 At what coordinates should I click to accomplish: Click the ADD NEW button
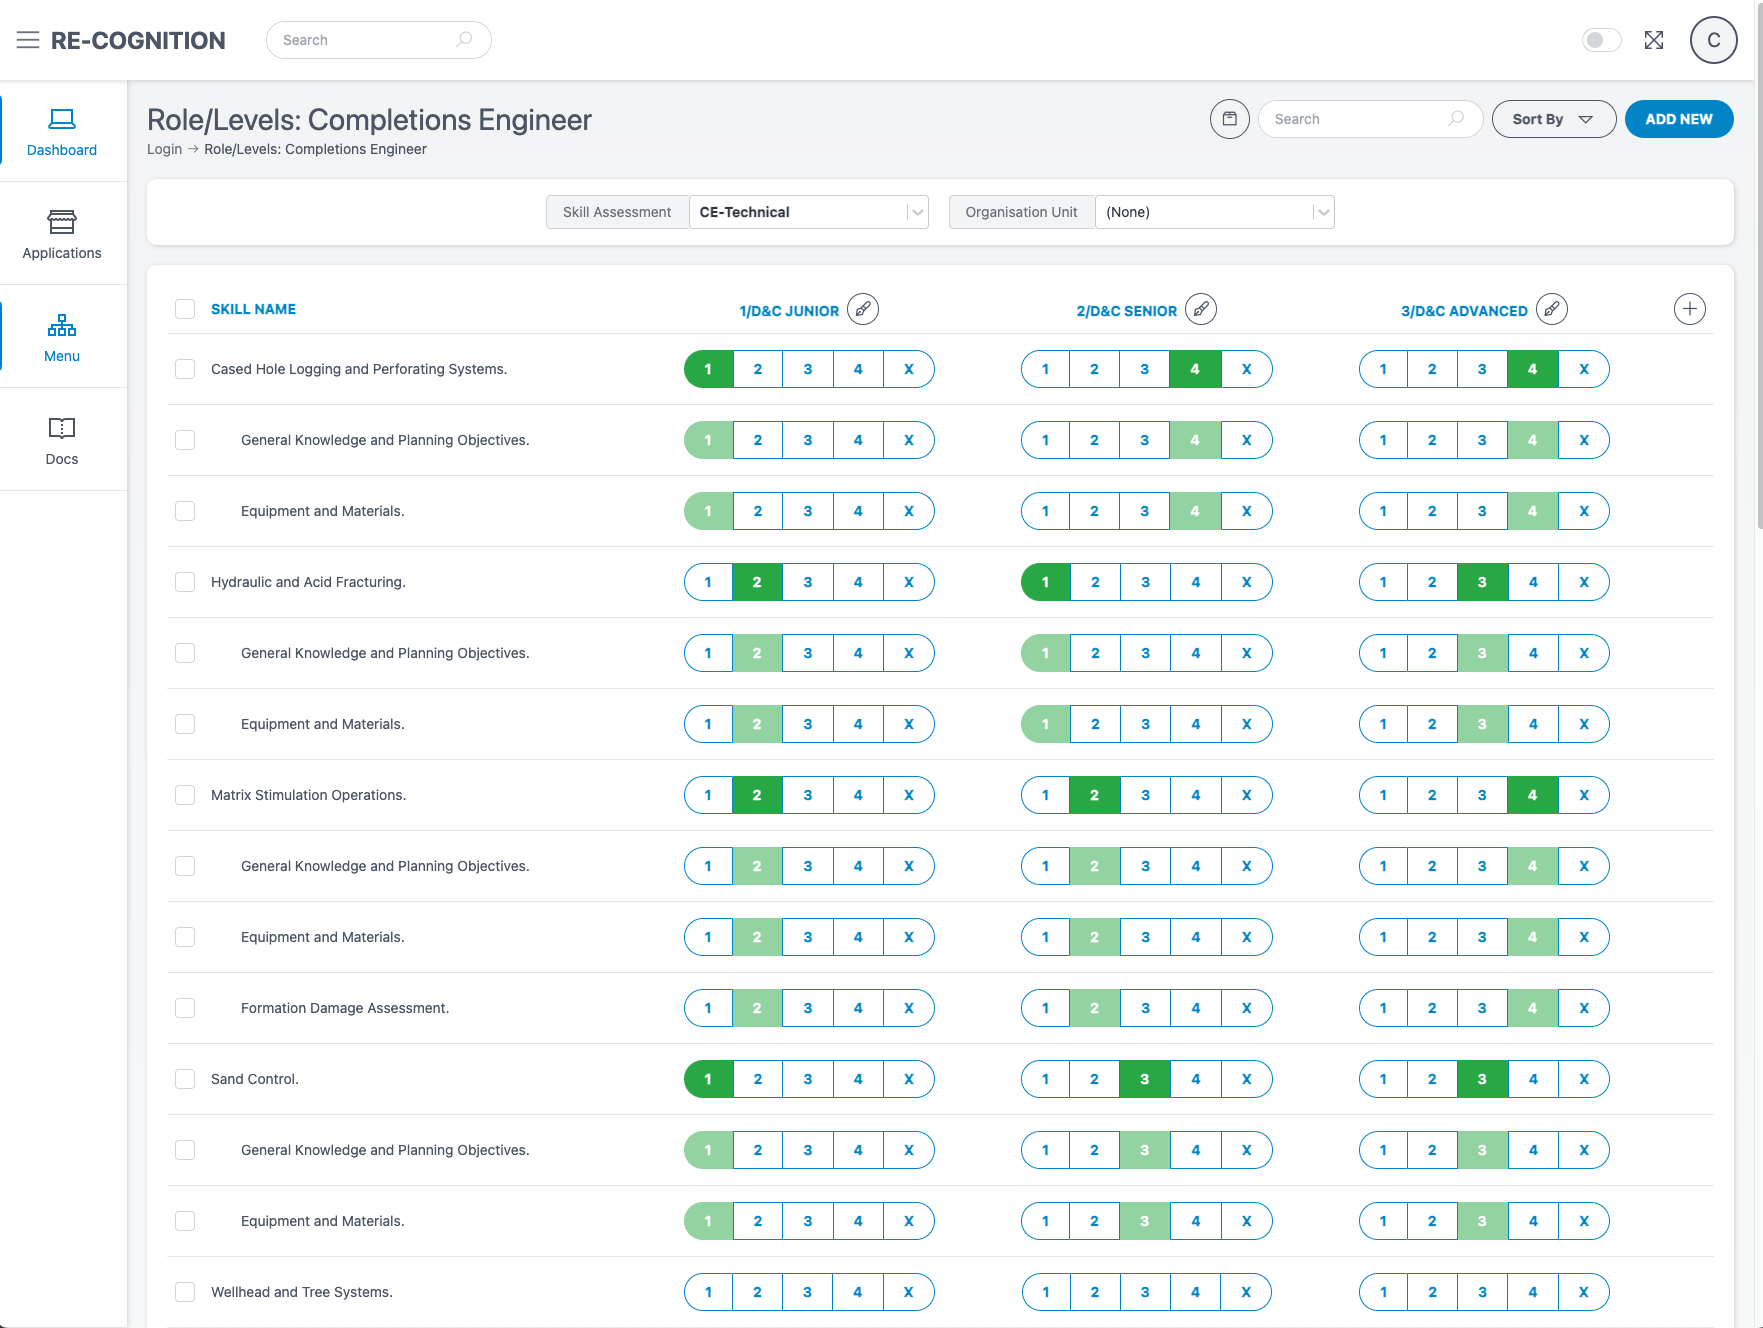click(x=1678, y=119)
